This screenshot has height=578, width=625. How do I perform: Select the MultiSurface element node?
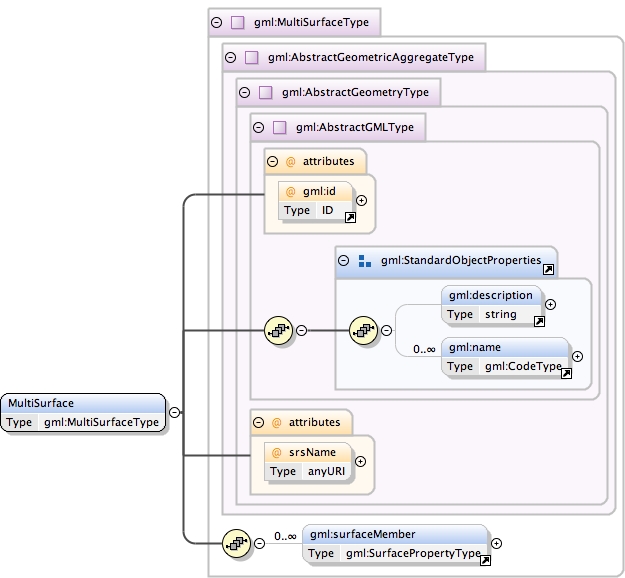[x=83, y=413]
